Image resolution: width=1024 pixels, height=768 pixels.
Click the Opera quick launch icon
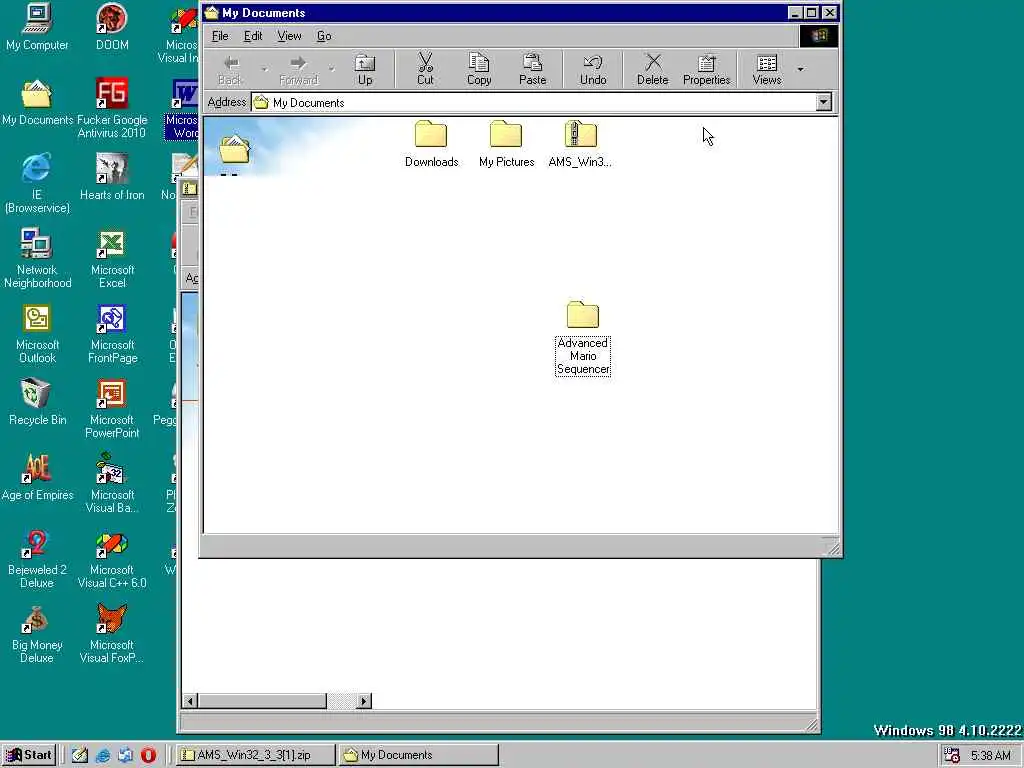click(148, 755)
